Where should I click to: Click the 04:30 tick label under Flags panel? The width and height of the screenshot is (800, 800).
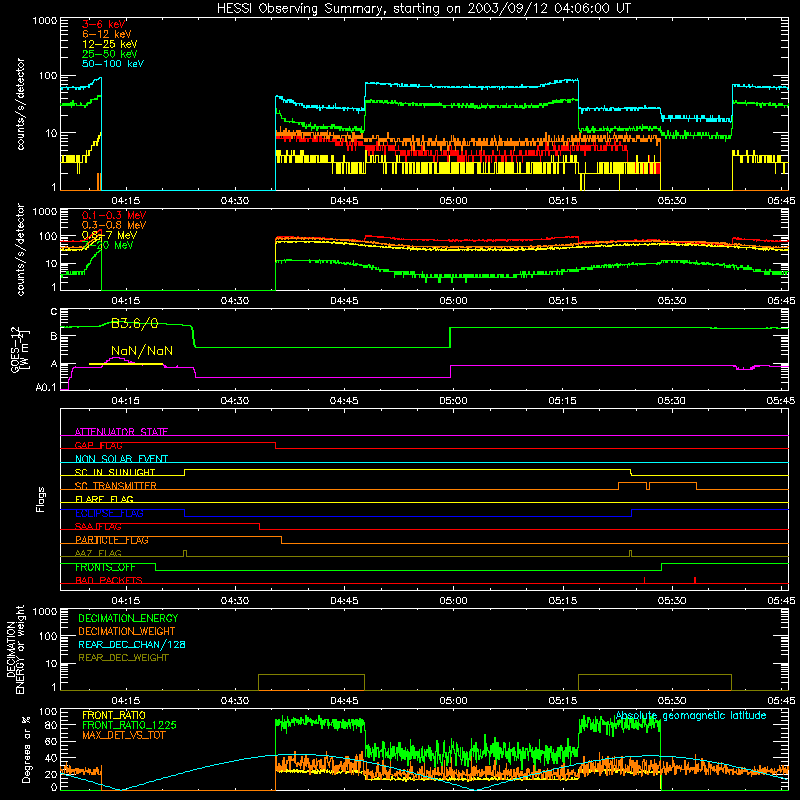click(235, 601)
